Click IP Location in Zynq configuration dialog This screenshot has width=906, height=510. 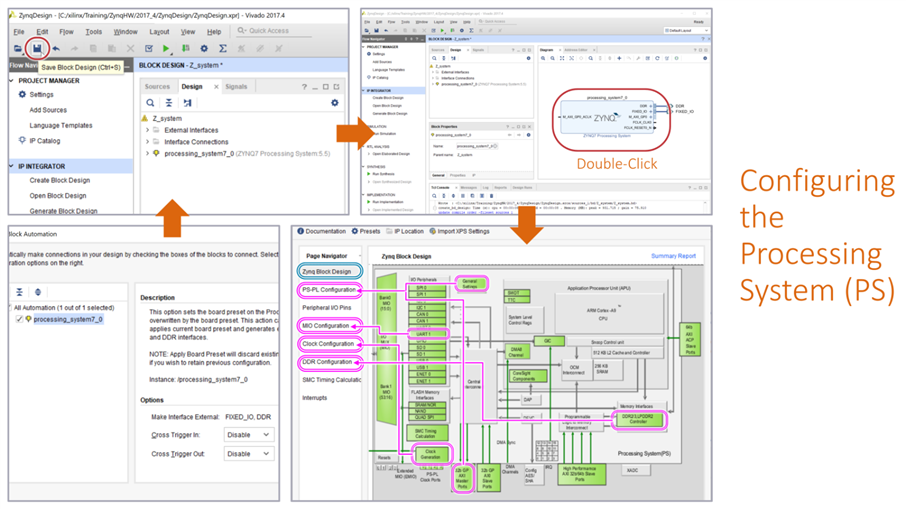404,231
